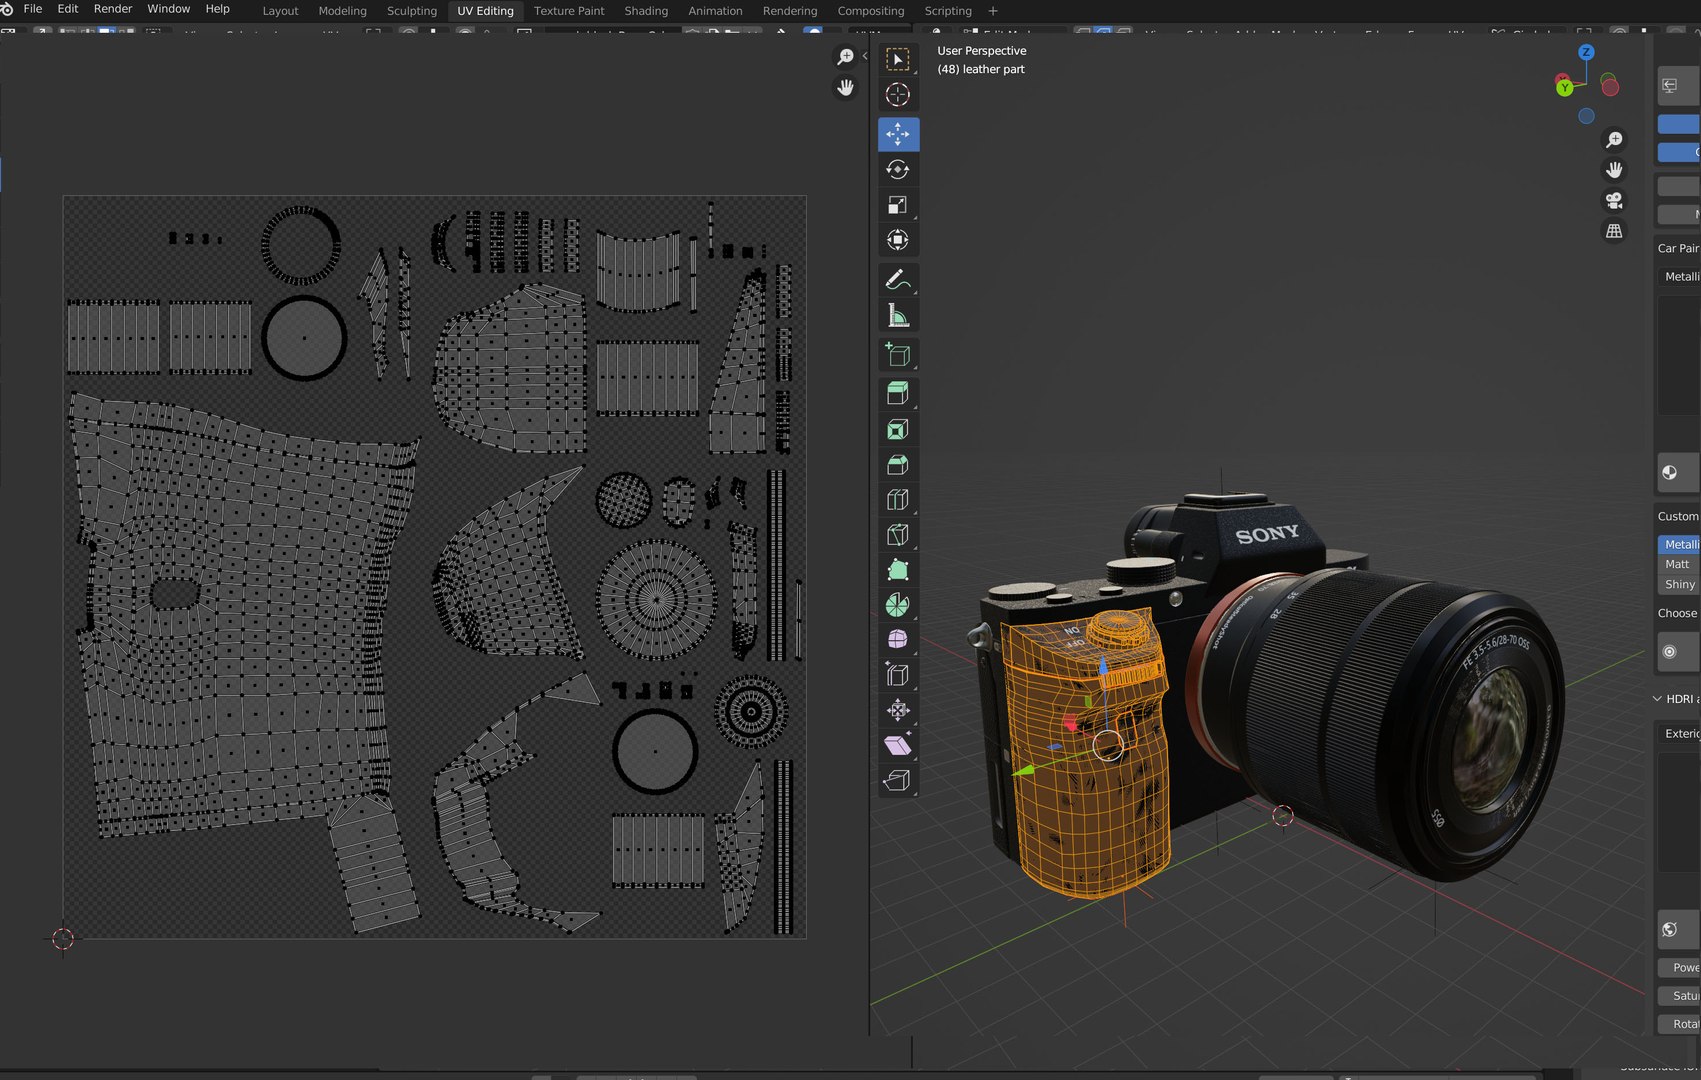Open the Rendering workspace tab
This screenshot has height=1080, width=1701.
(x=790, y=11)
